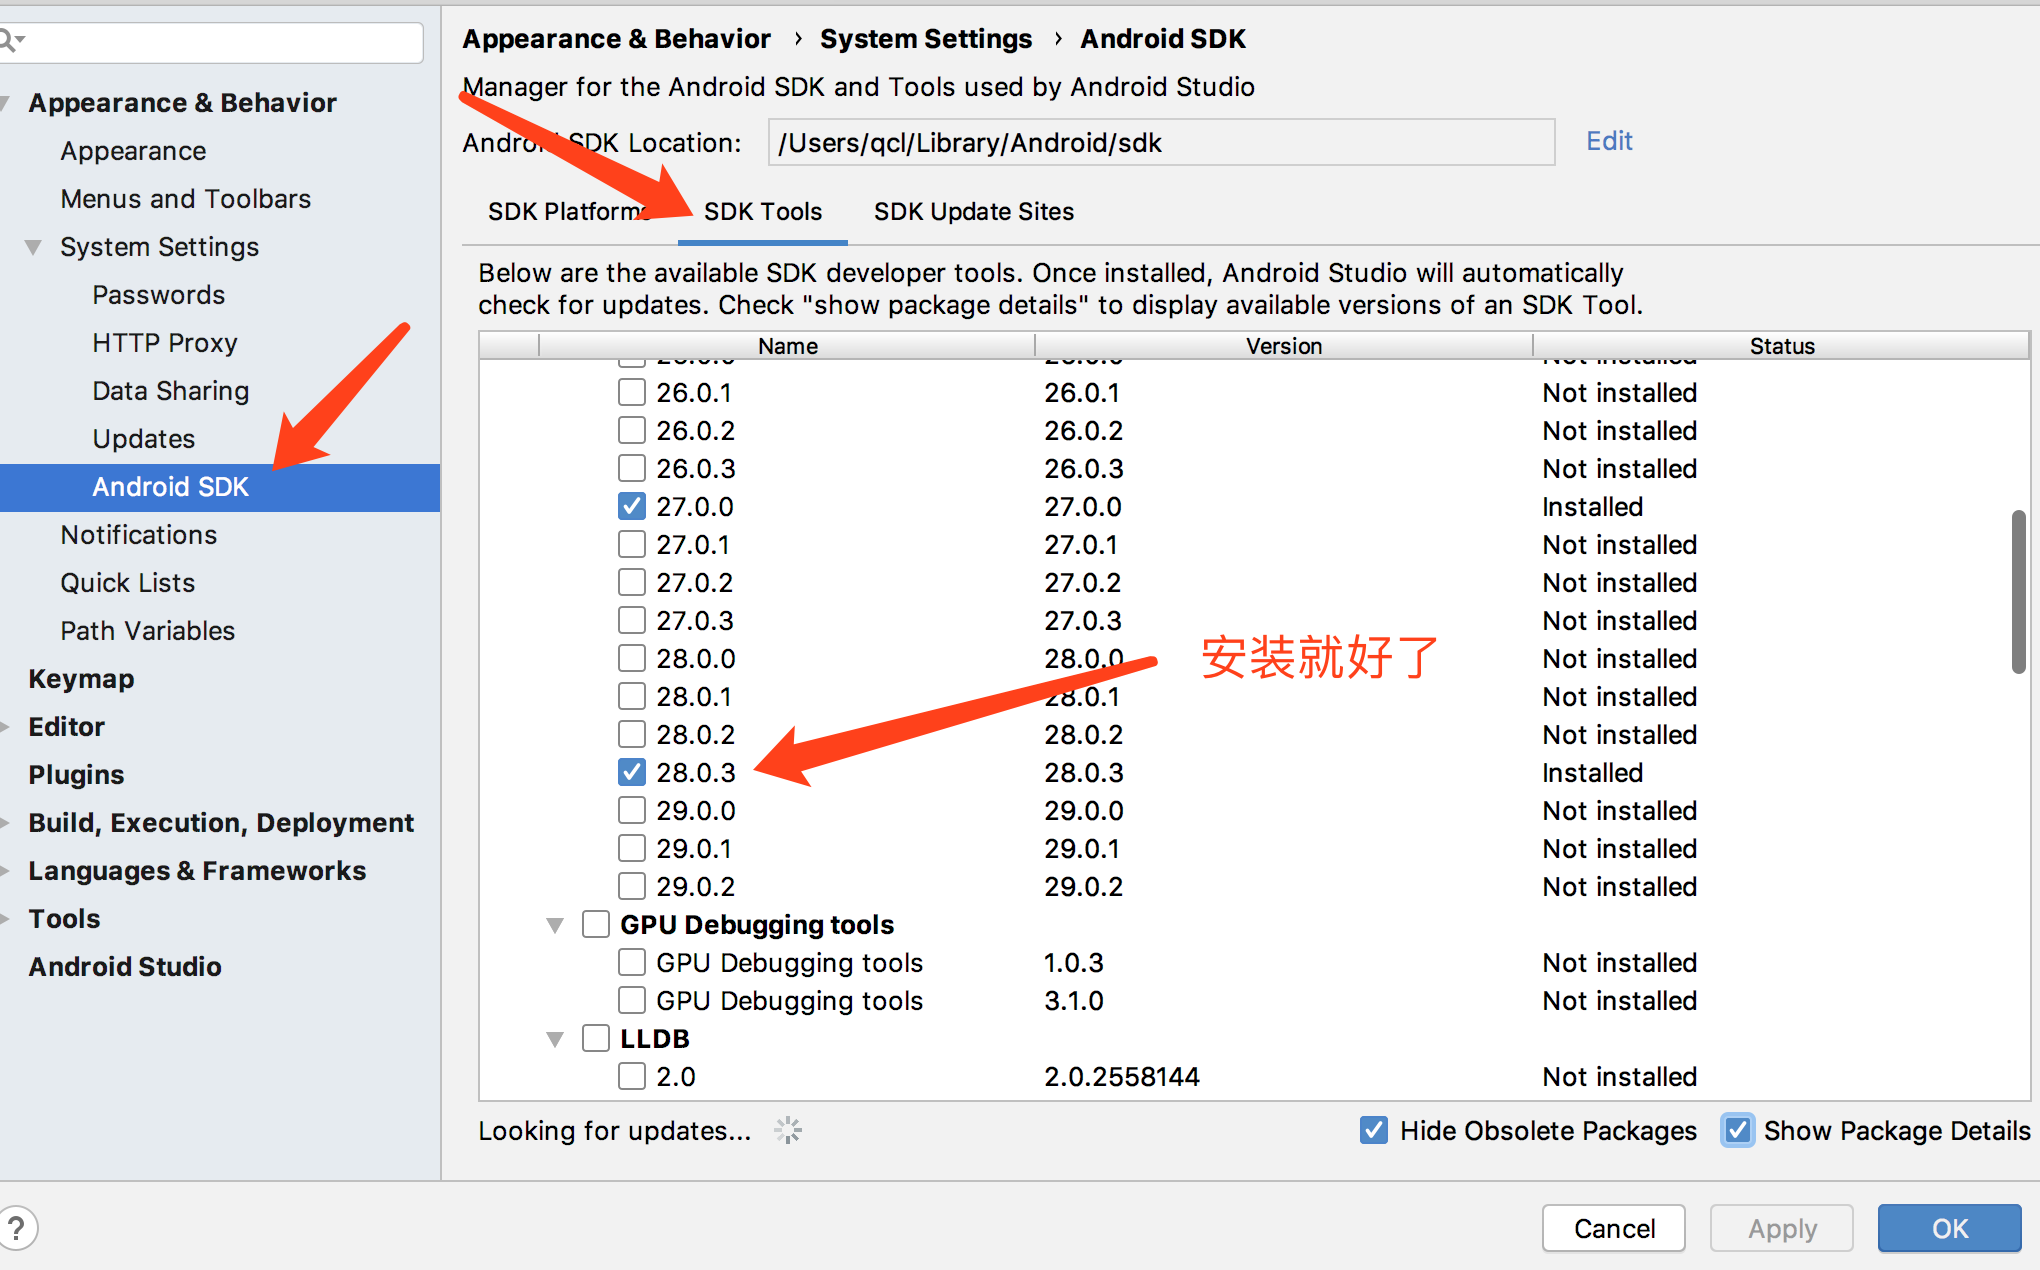
Task: Collapse the GPU Debugging tools group
Action: [x=555, y=925]
